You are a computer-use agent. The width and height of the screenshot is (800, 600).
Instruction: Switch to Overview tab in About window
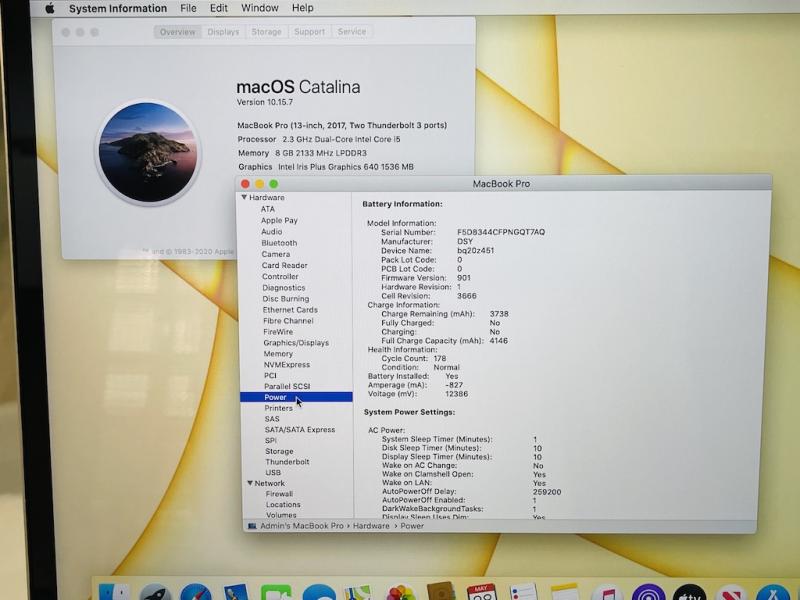coord(178,32)
